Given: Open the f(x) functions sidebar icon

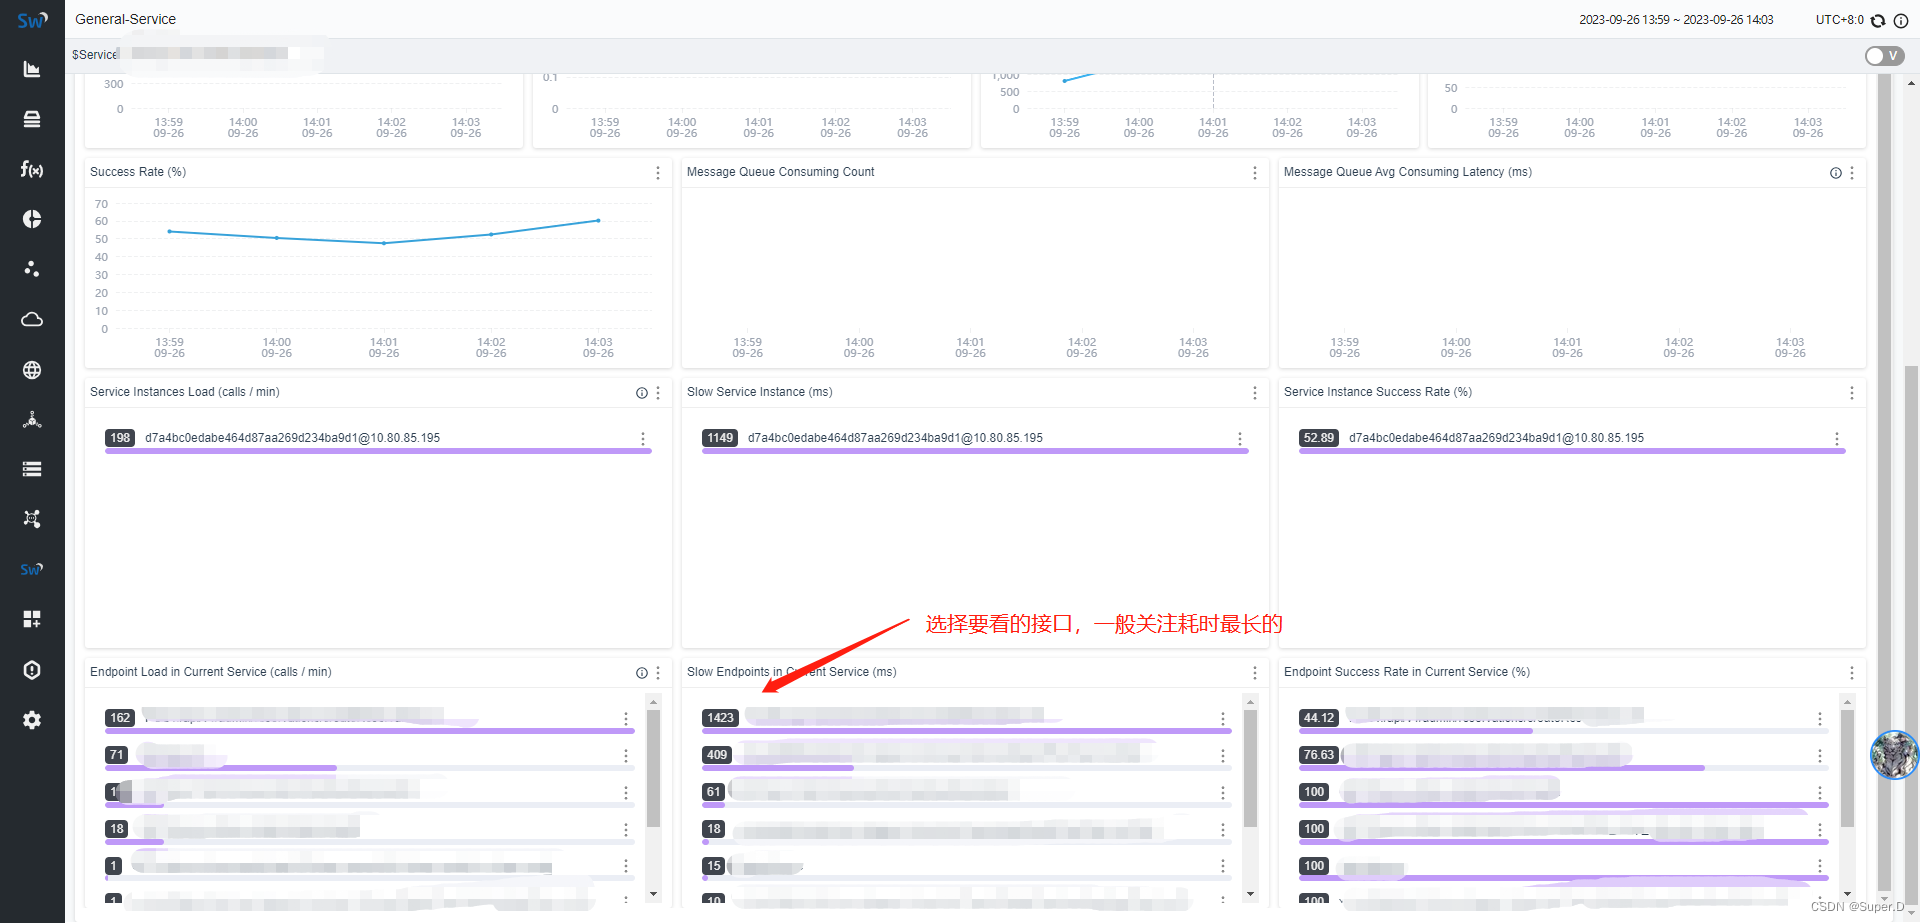Looking at the screenshot, I should [x=32, y=169].
